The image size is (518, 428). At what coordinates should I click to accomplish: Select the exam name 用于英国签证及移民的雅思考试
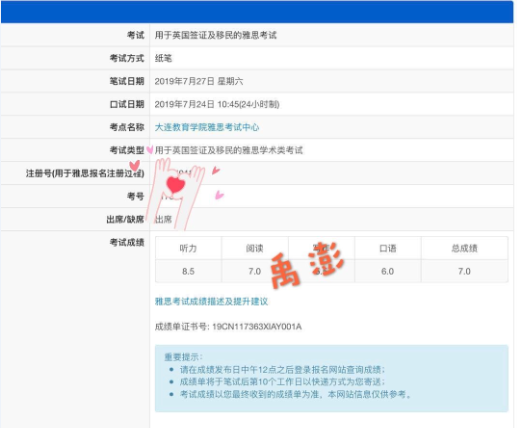click(216, 35)
